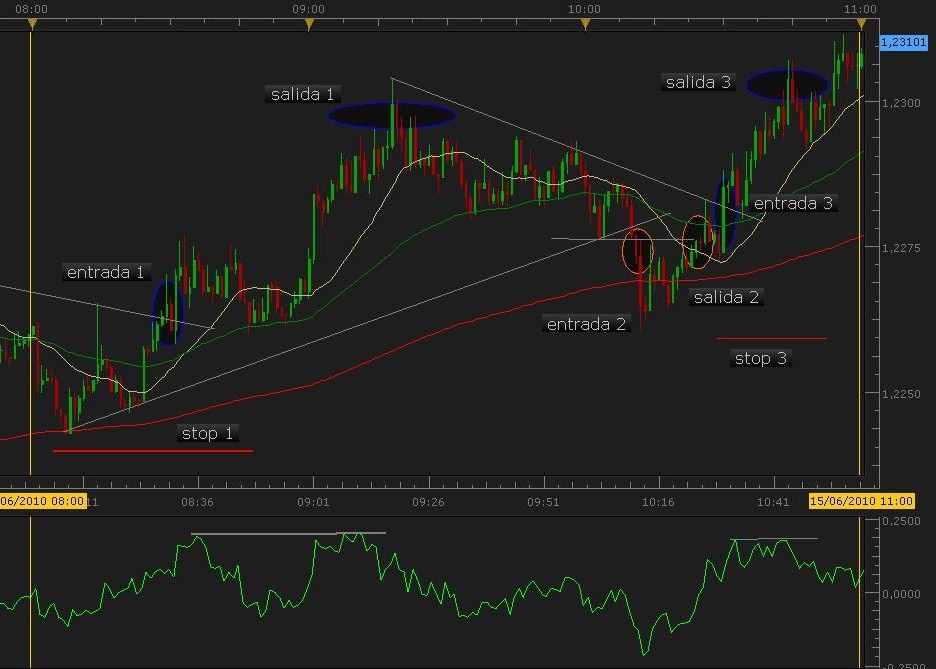Click the 09:01 time axis label
The height and width of the screenshot is (669, 936).
click(x=313, y=502)
